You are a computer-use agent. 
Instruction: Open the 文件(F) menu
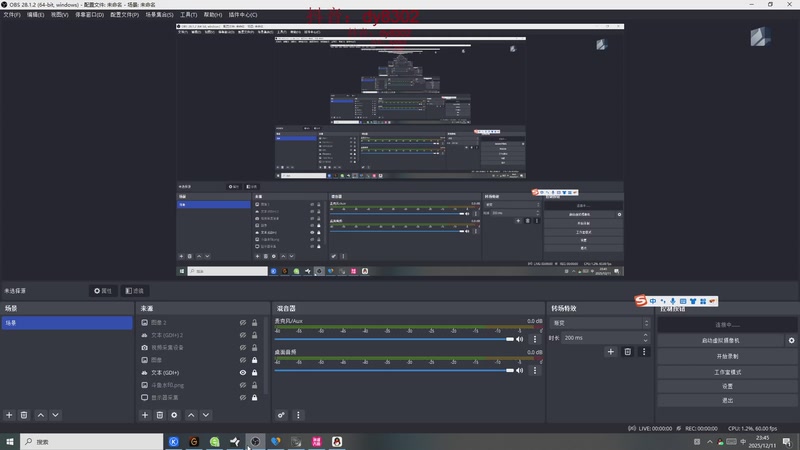coord(12,15)
